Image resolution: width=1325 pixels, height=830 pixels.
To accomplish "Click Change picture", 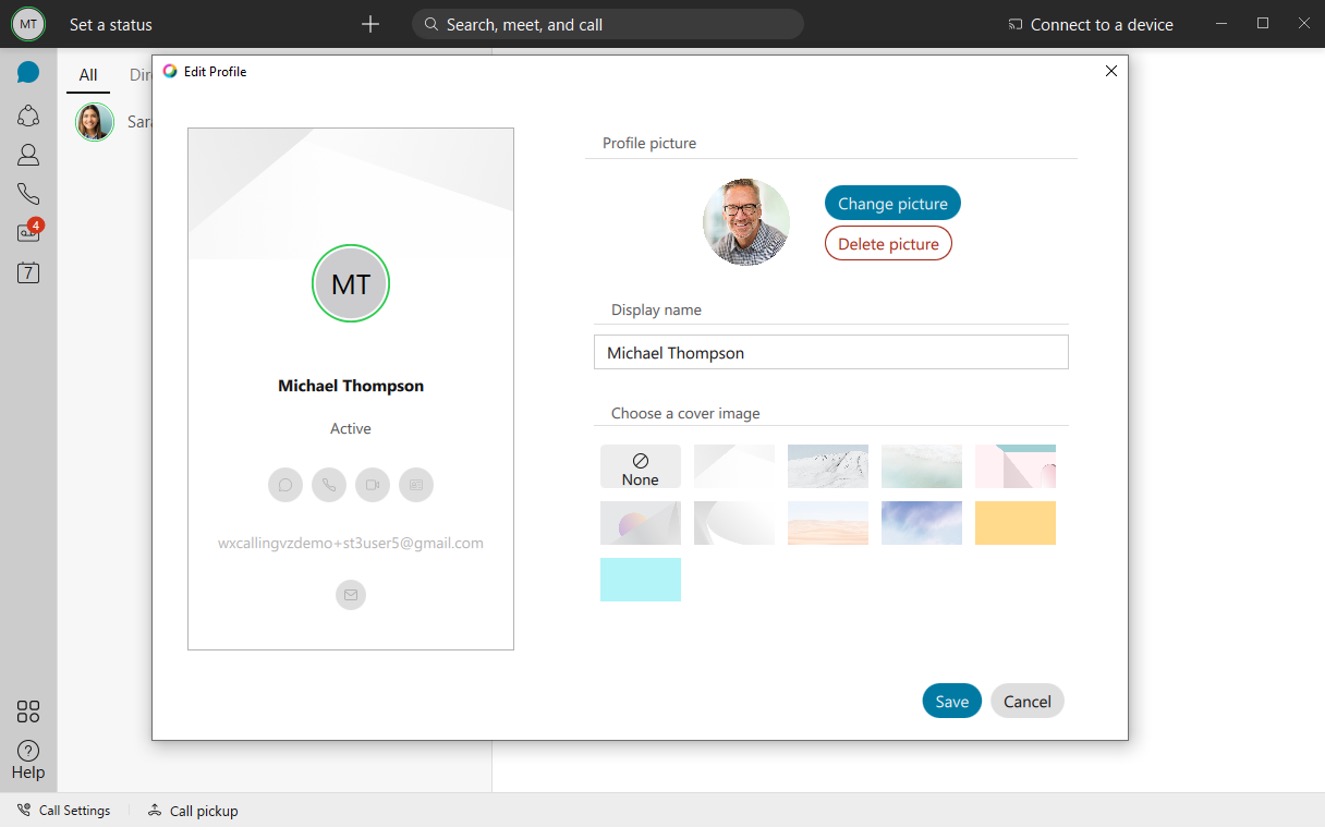I will (891, 203).
